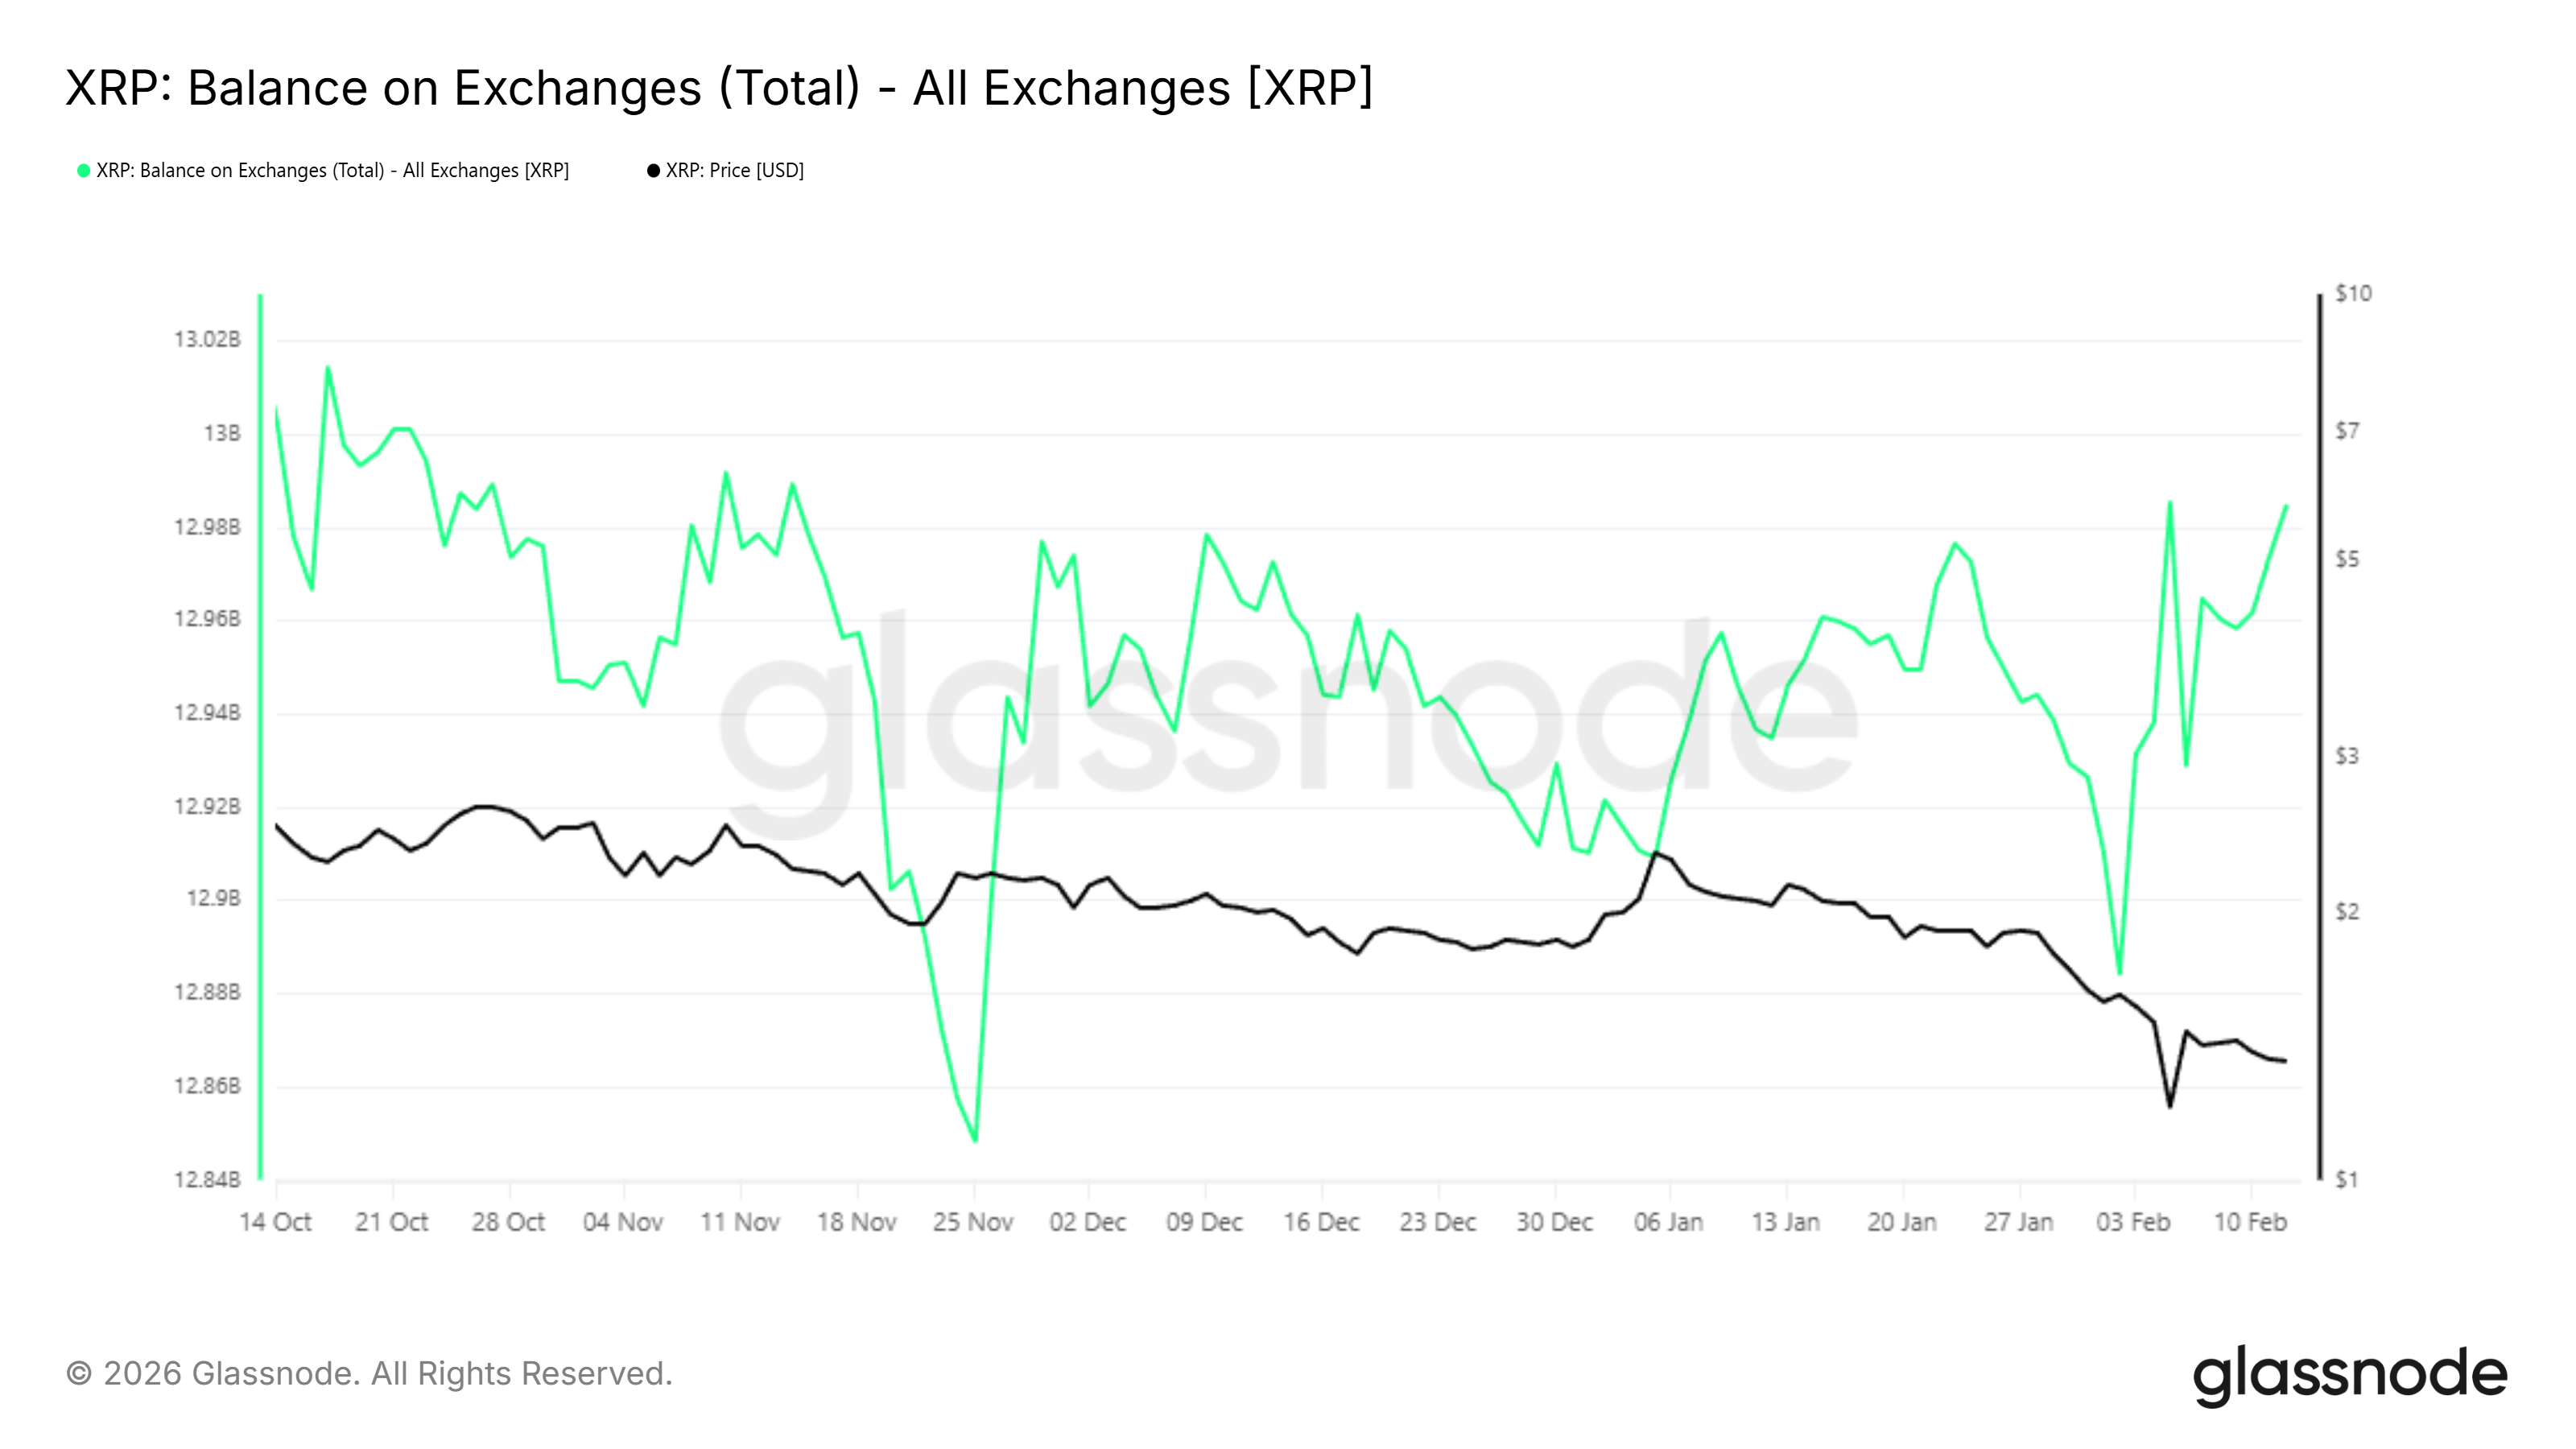2576x1449 pixels.
Task: Select the 25 Nov date label
Action: tap(973, 1222)
